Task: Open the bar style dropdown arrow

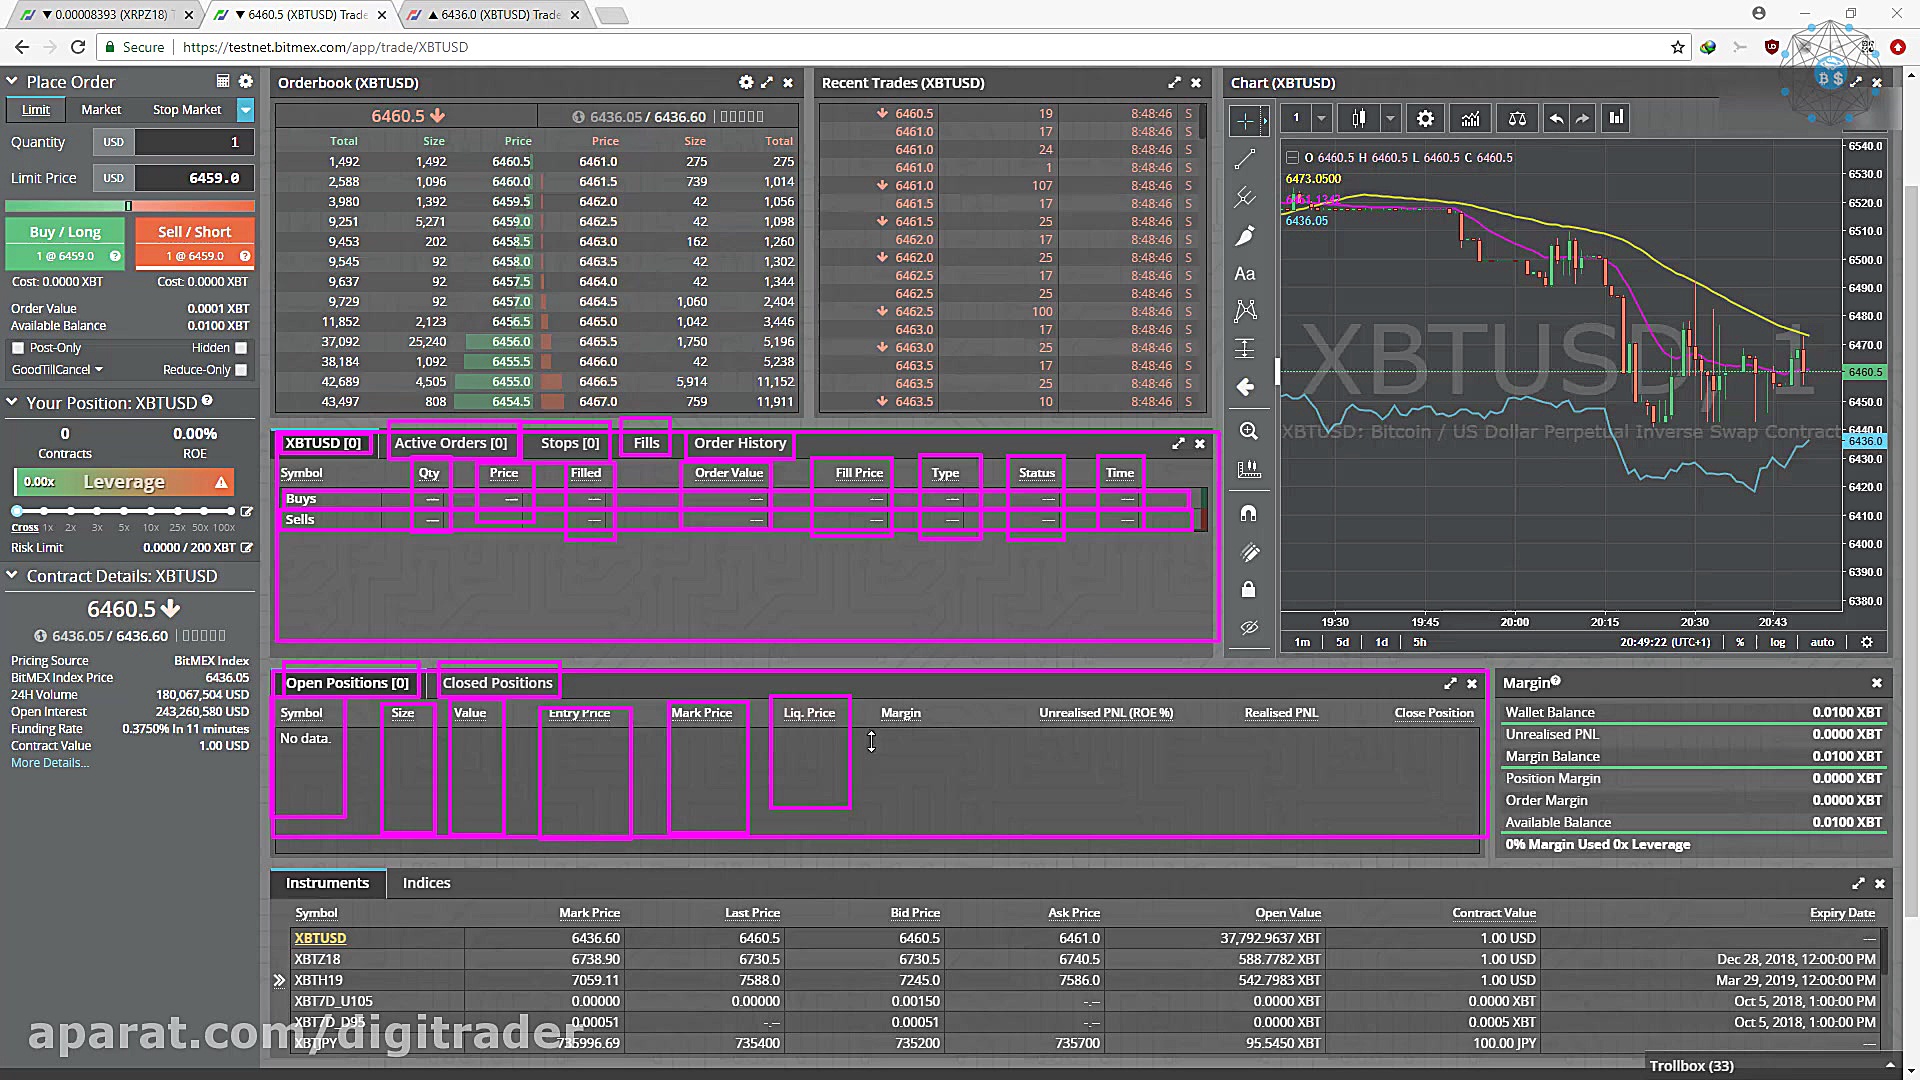Action: [x=1389, y=119]
